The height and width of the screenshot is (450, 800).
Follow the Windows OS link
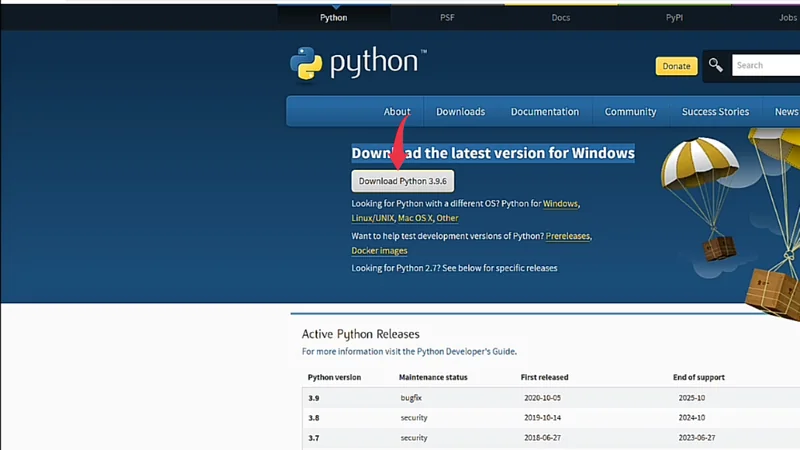560,204
